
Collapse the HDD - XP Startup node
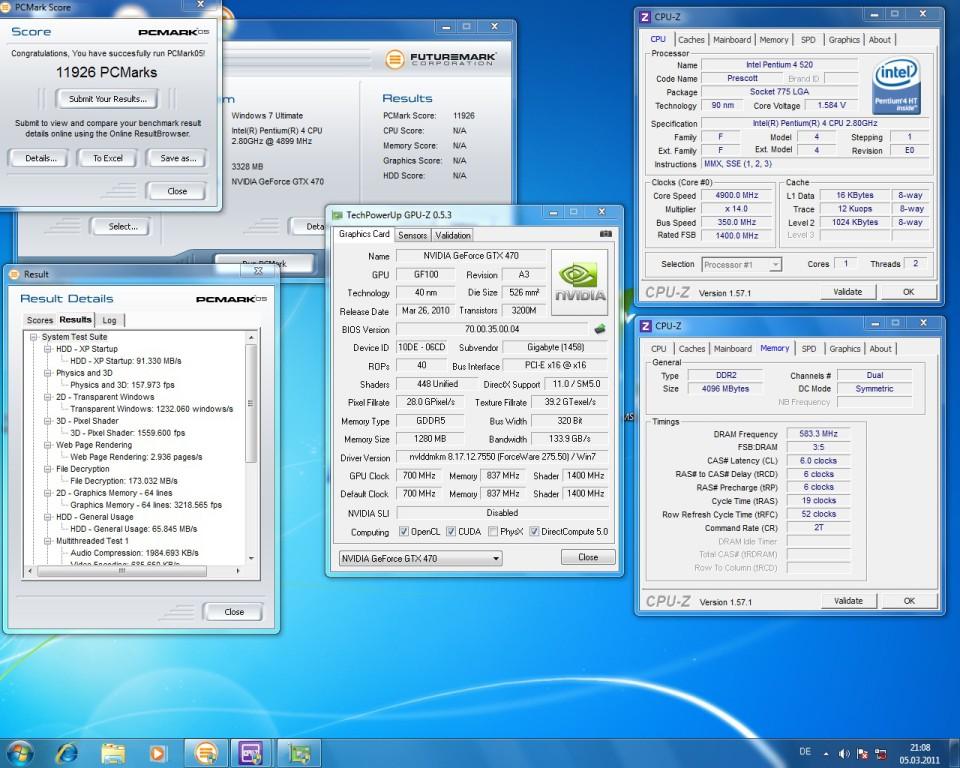(47, 349)
